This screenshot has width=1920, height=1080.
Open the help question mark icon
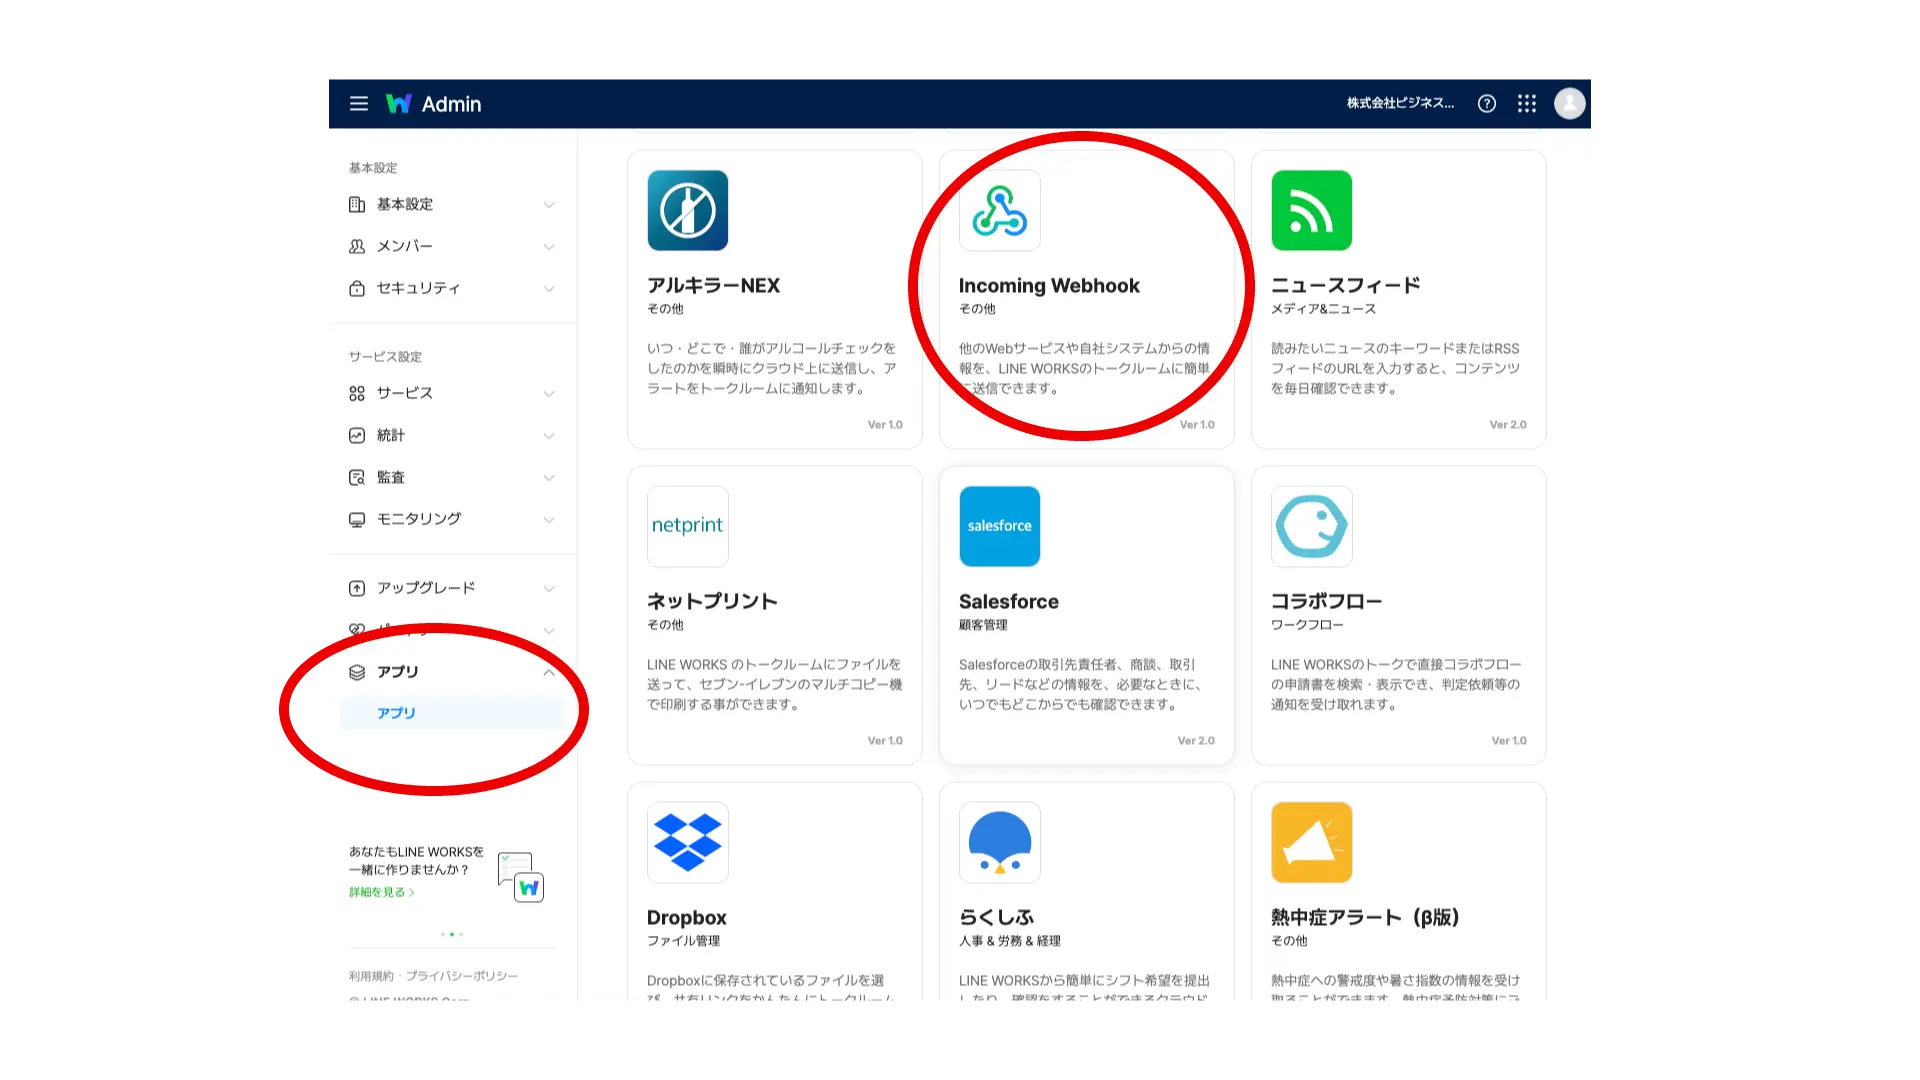[x=1487, y=104]
